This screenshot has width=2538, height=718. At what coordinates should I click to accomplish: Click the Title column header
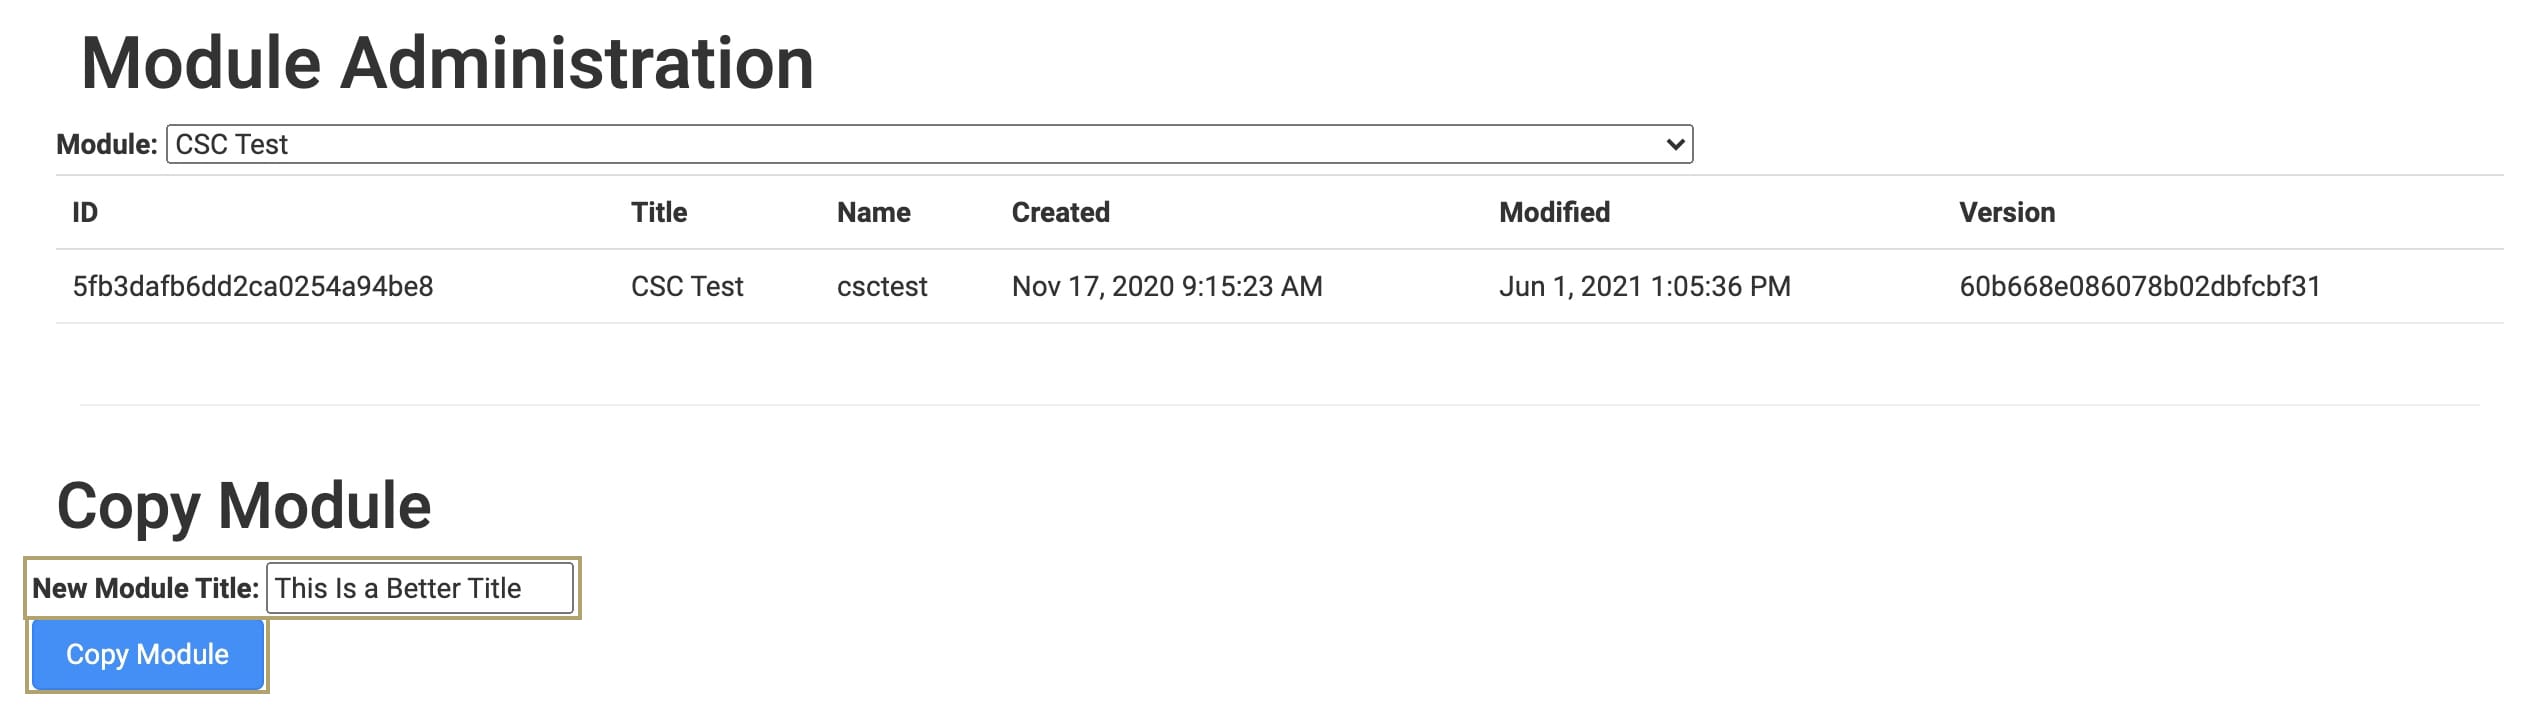point(659,212)
